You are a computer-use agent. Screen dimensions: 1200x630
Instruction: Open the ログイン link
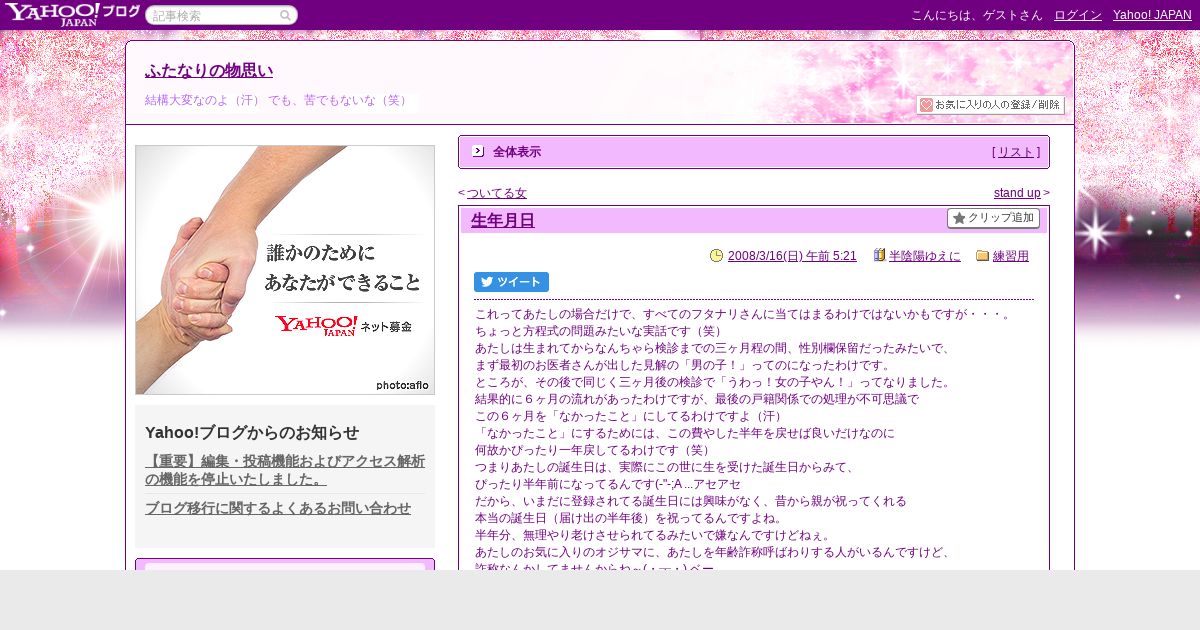(1078, 15)
